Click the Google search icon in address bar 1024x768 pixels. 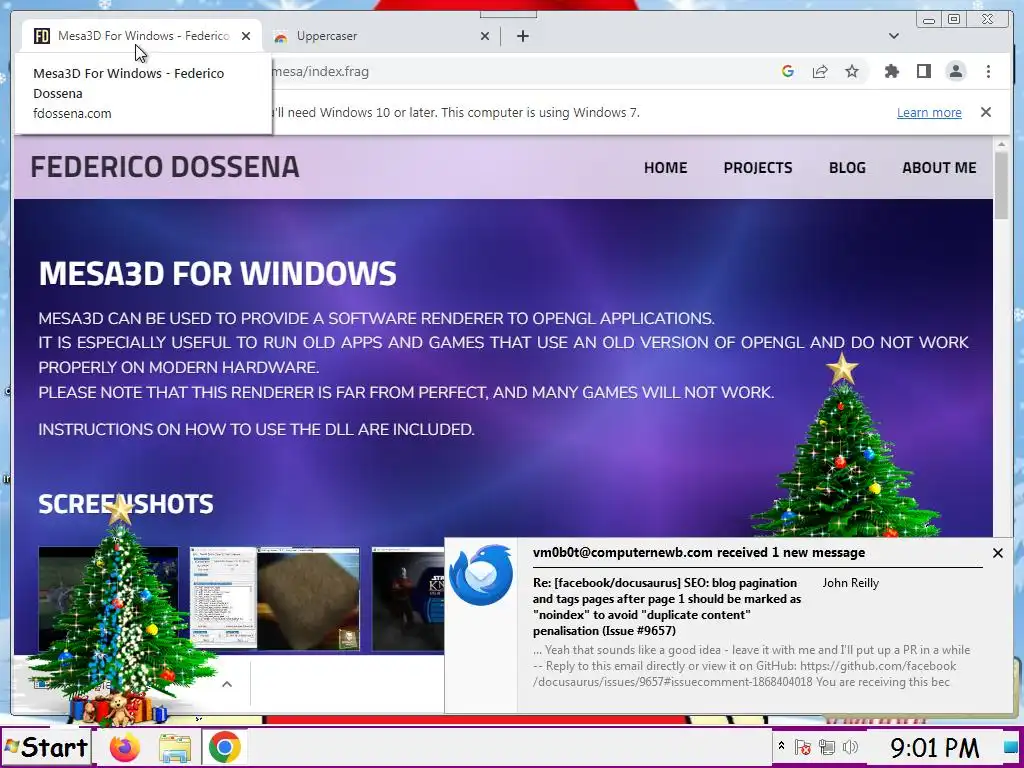[788, 71]
